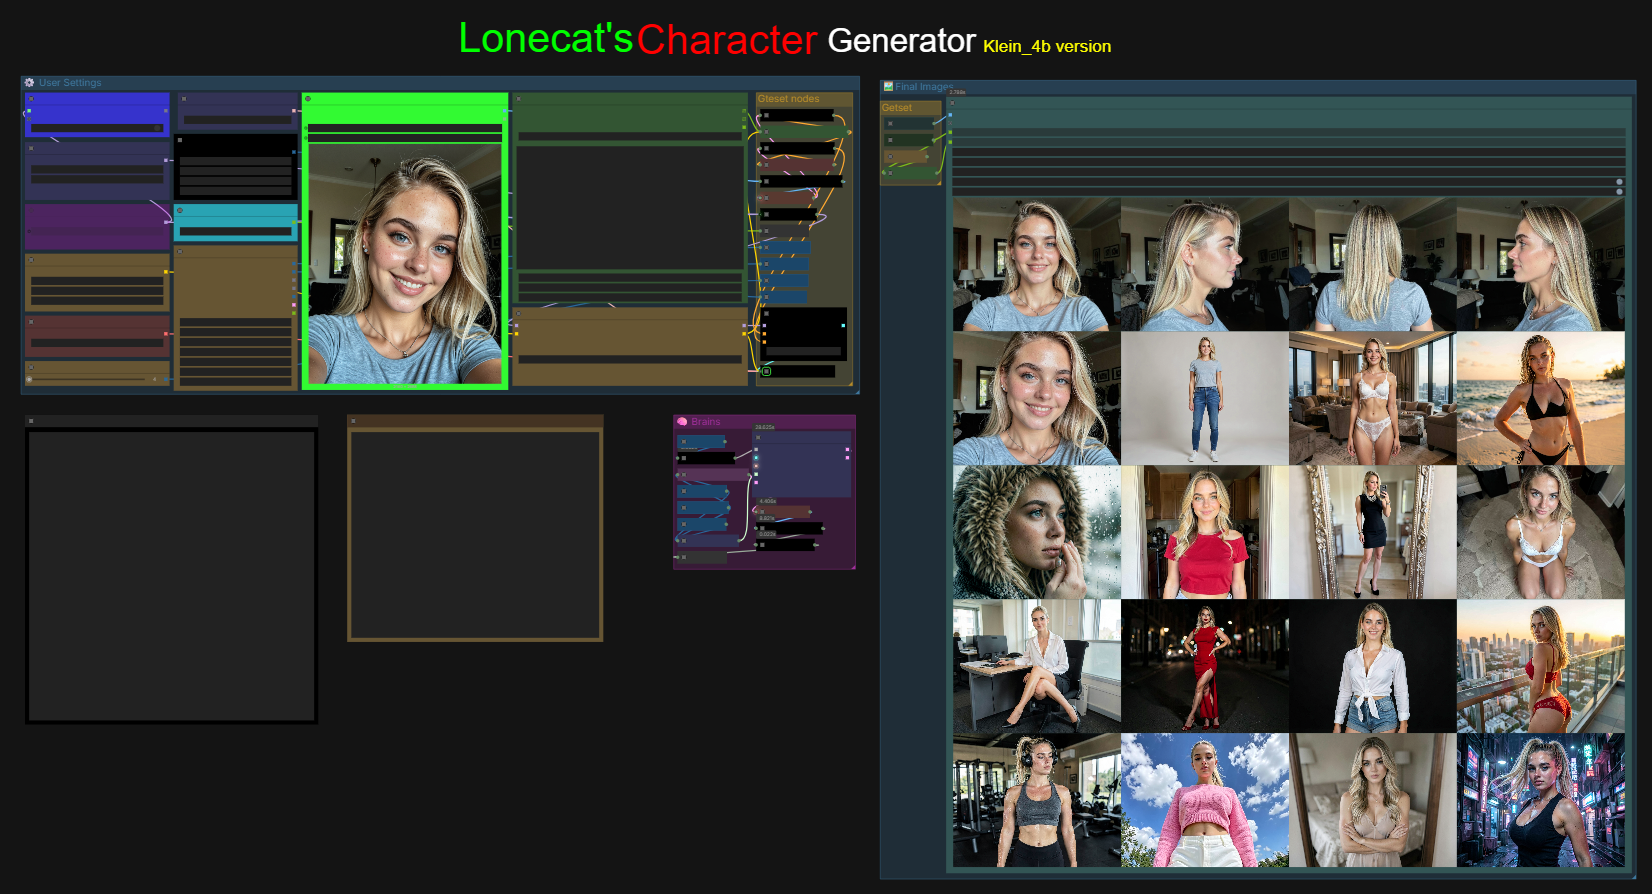The image size is (1652, 894).
Task: Toggle the lower round switch in Final Images node
Action: click(1619, 191)
